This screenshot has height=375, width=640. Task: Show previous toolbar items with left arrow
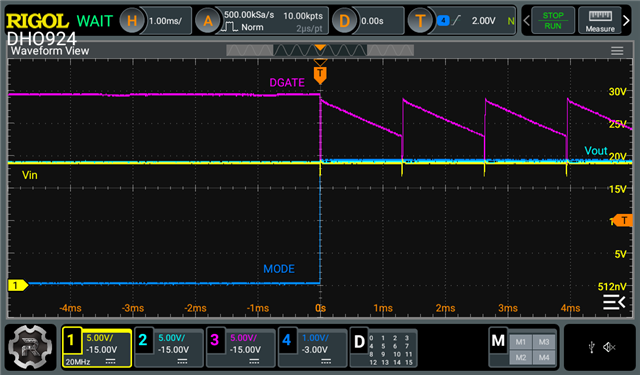[527, 20]
